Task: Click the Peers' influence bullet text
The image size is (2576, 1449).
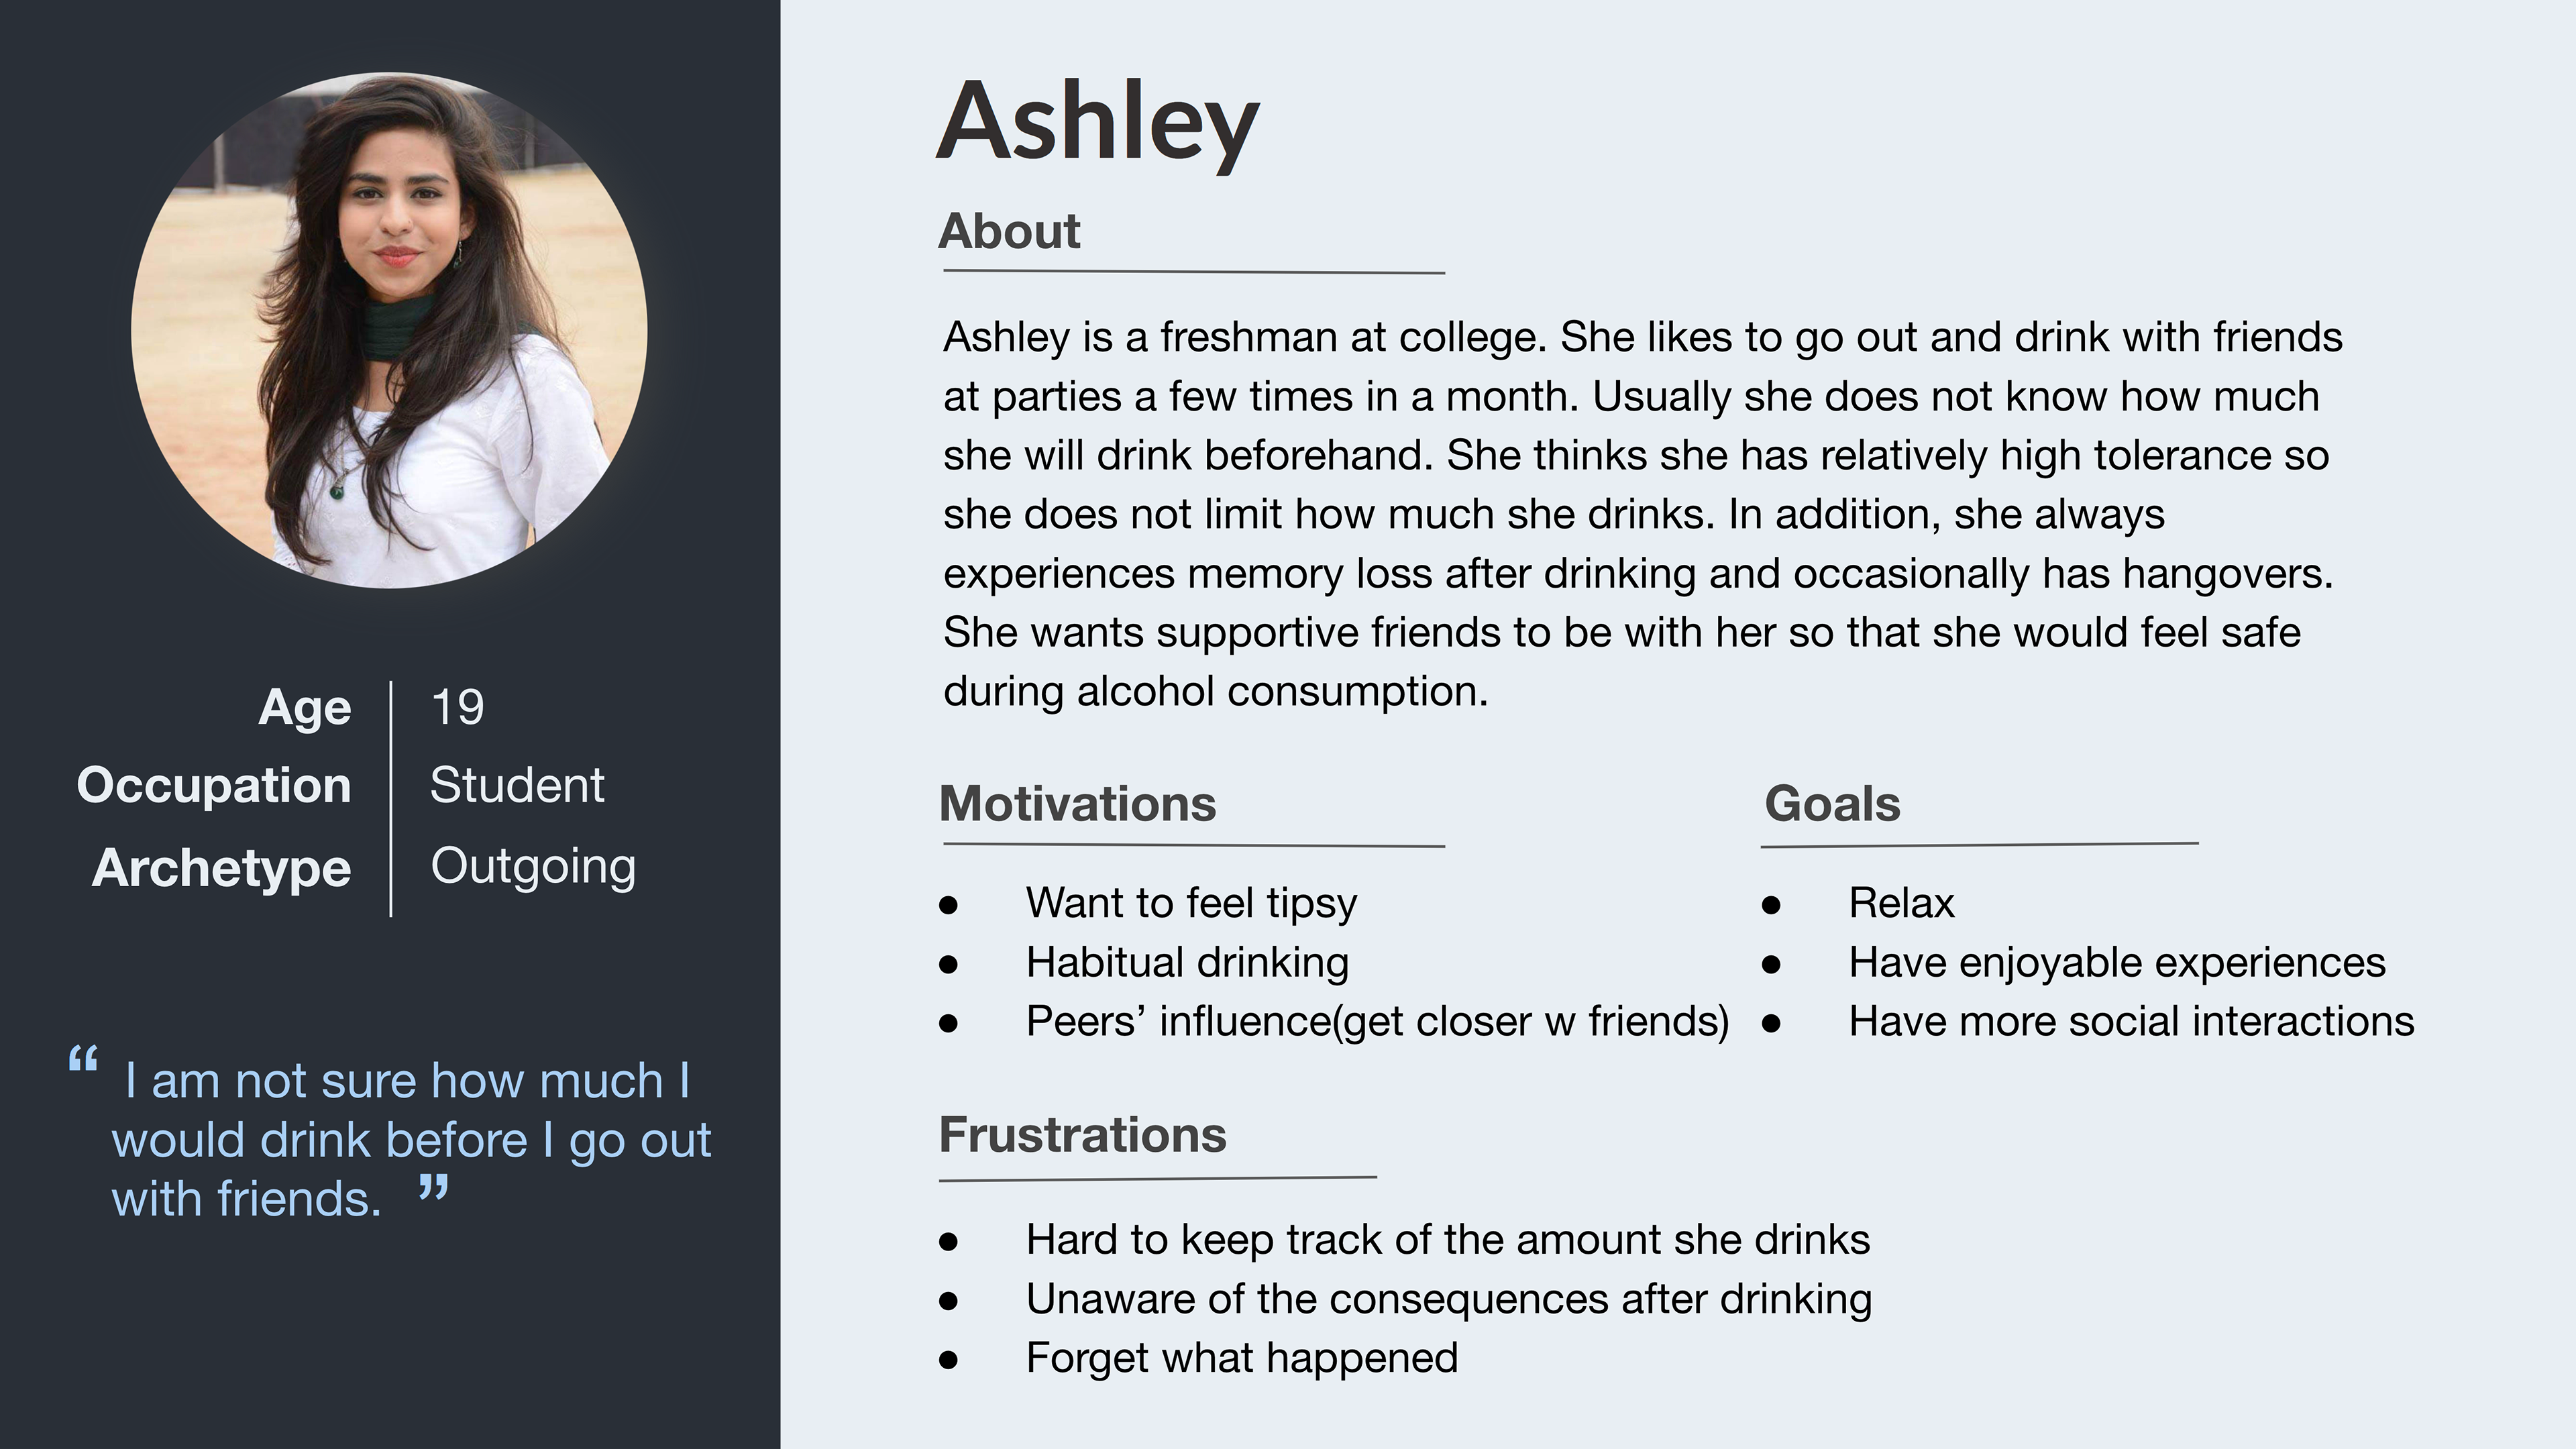Action: click(1378, 1021)
